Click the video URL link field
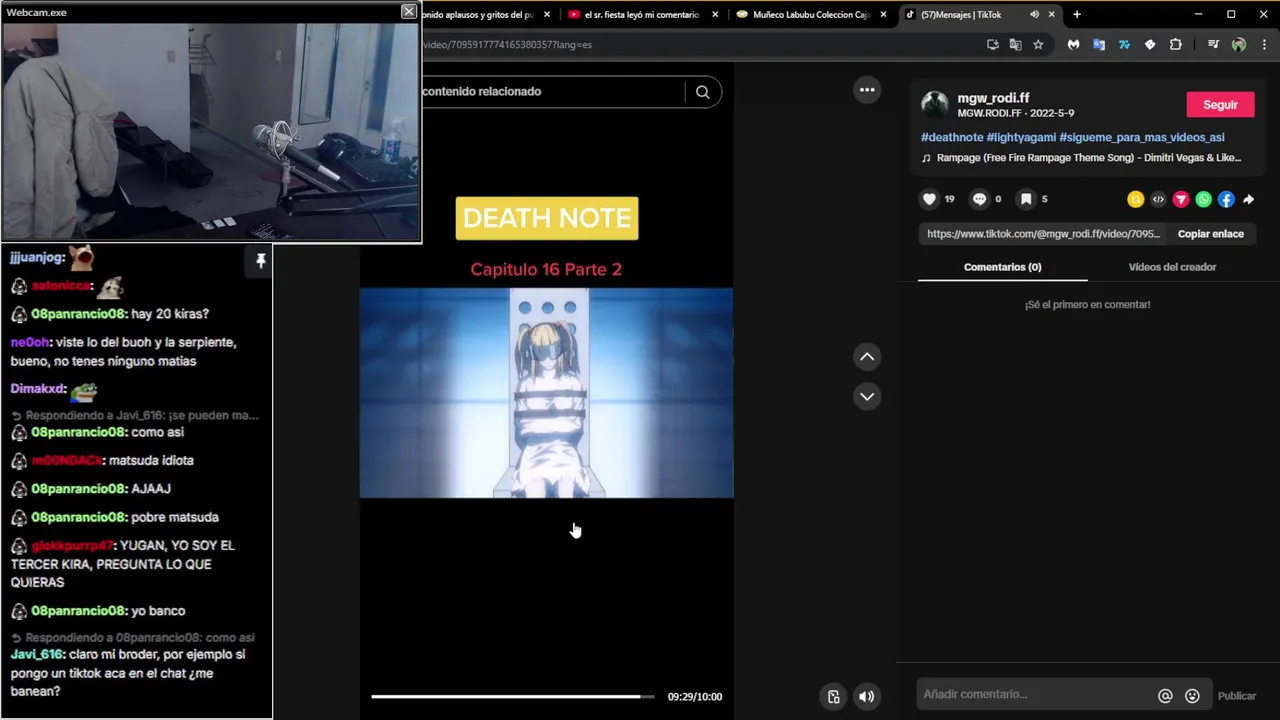 [x=1043, y=234]
